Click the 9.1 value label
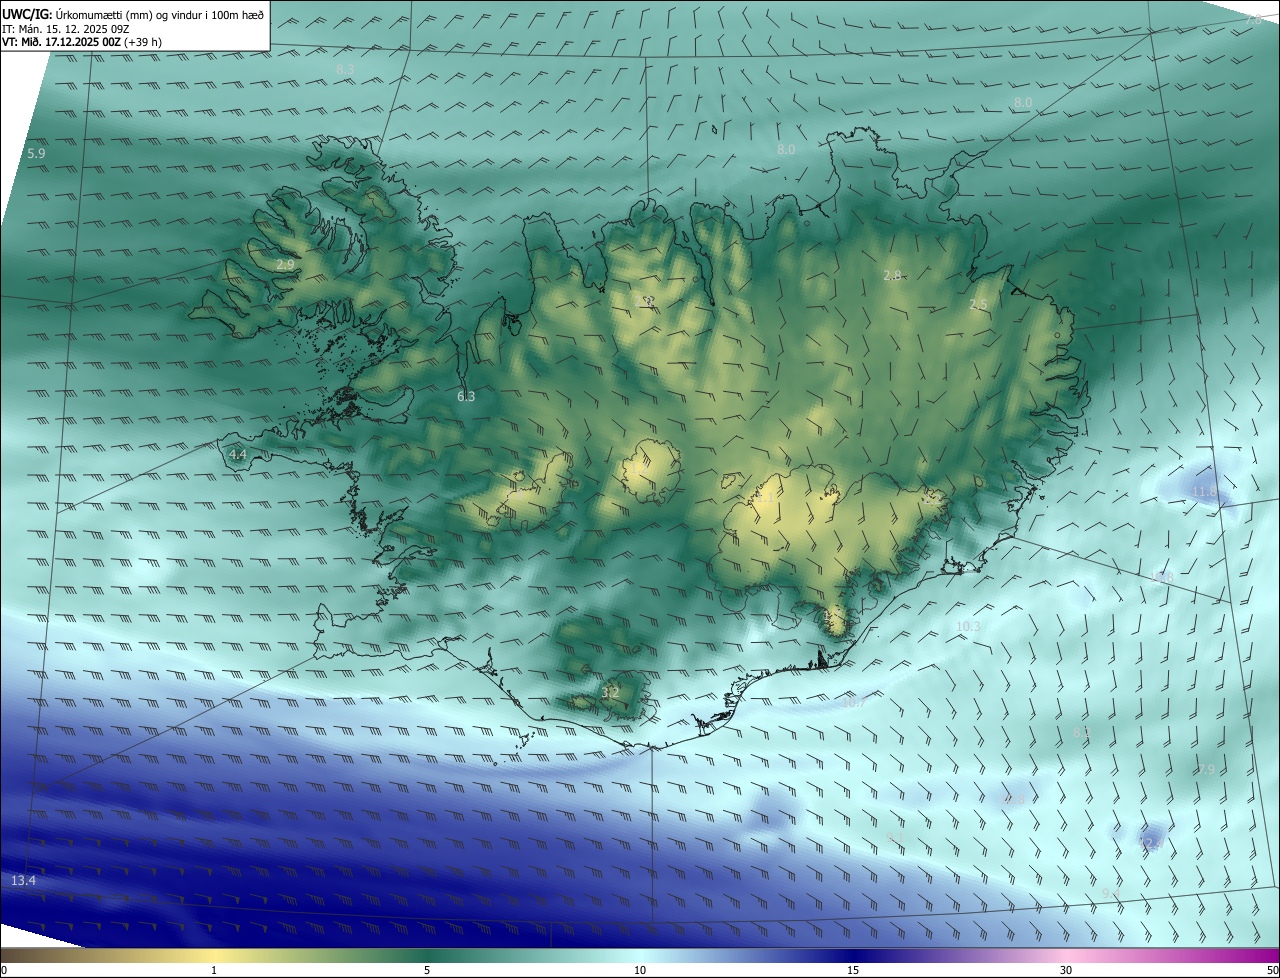The image size is (1280, 978). click(895, 836)
